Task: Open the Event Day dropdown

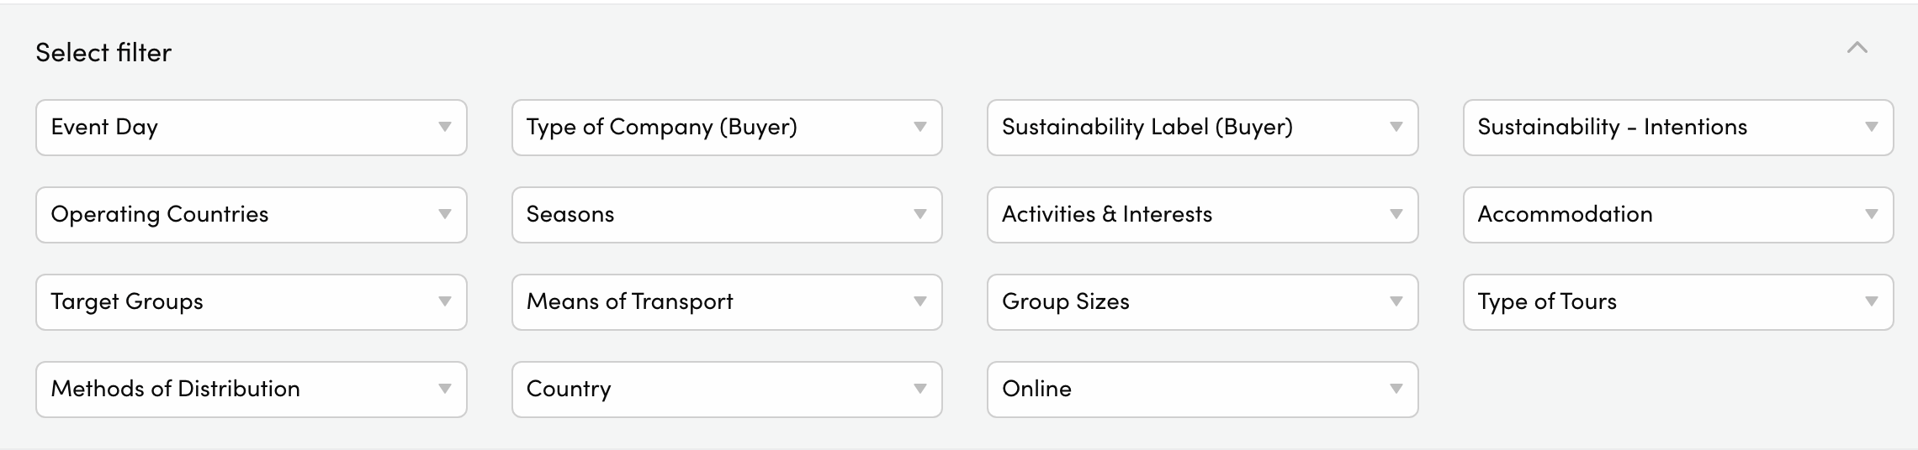Action: pyautogui.click(x=250, y=127)
